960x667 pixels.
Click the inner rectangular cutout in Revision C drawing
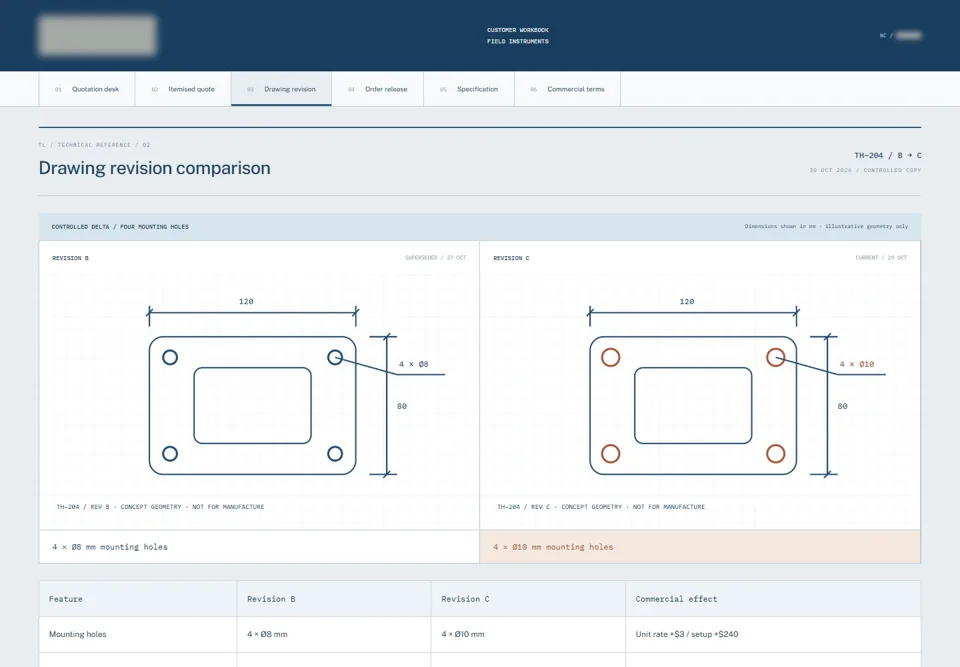tap(693, 405)
